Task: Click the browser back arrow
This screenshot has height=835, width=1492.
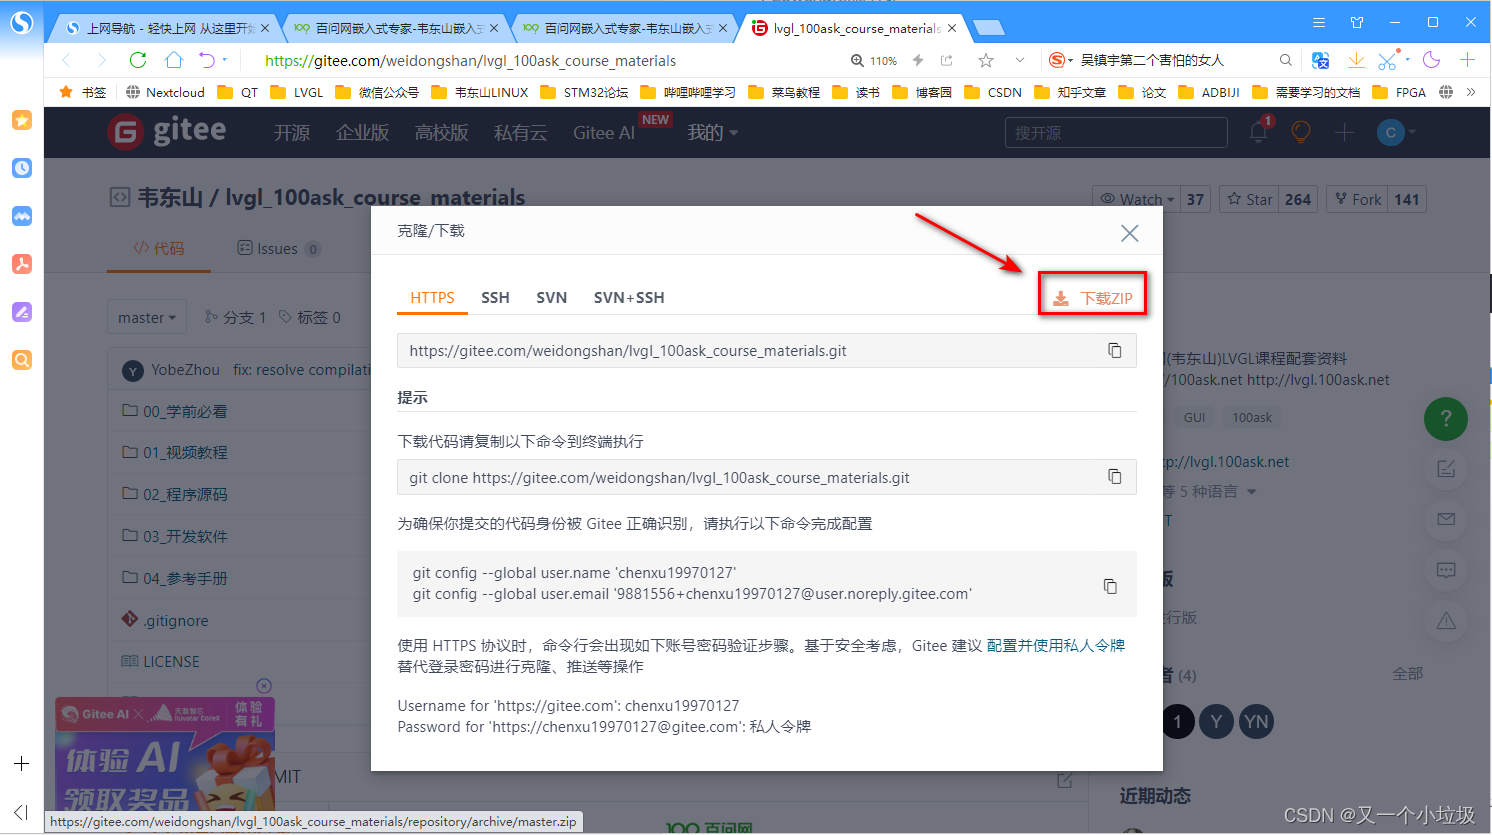Action: (67, 60)
